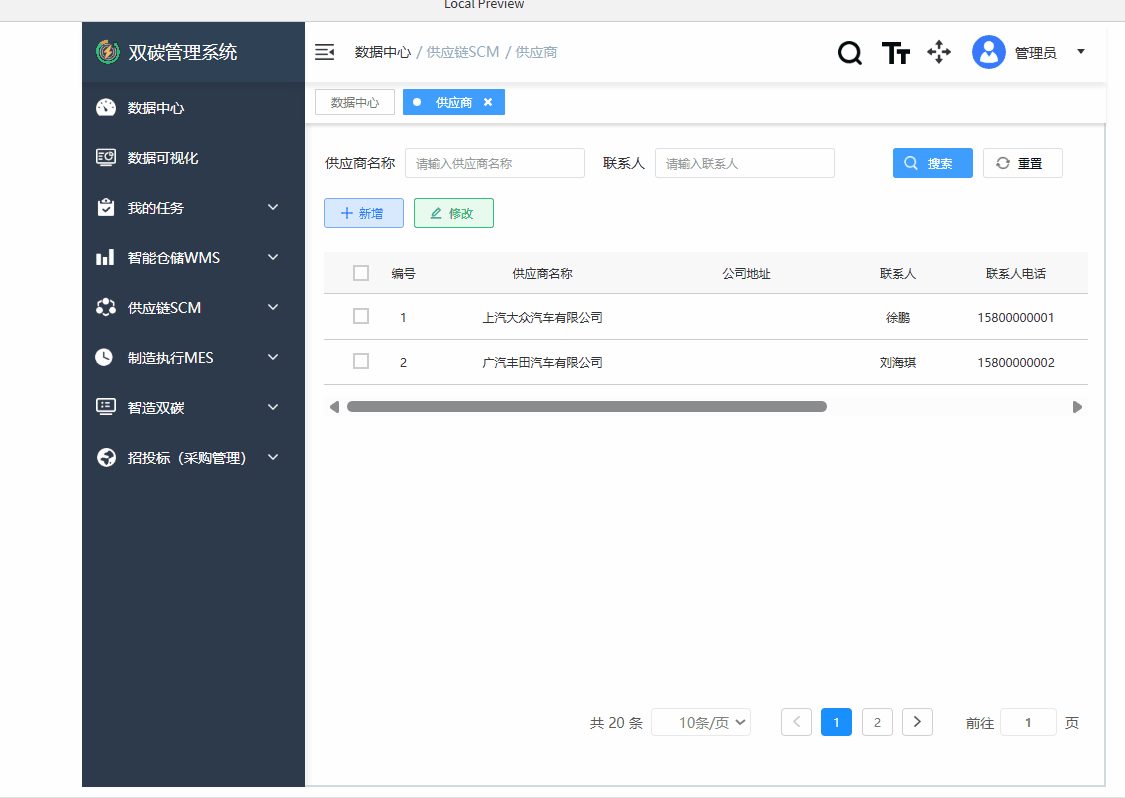
Task: Select the 供应商 tab
Action: 450,101
